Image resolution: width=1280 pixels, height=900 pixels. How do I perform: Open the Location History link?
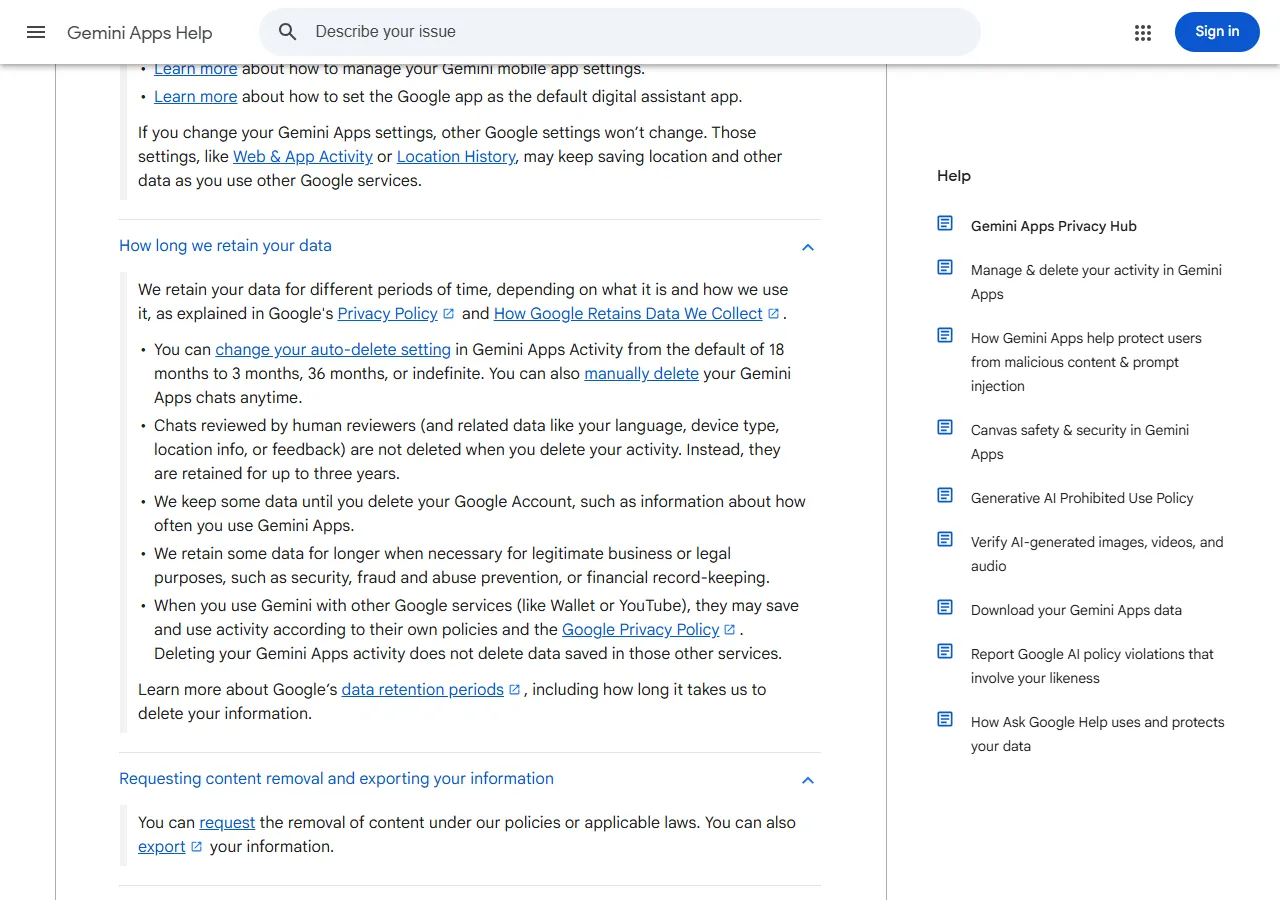click(x=456, y=157)
